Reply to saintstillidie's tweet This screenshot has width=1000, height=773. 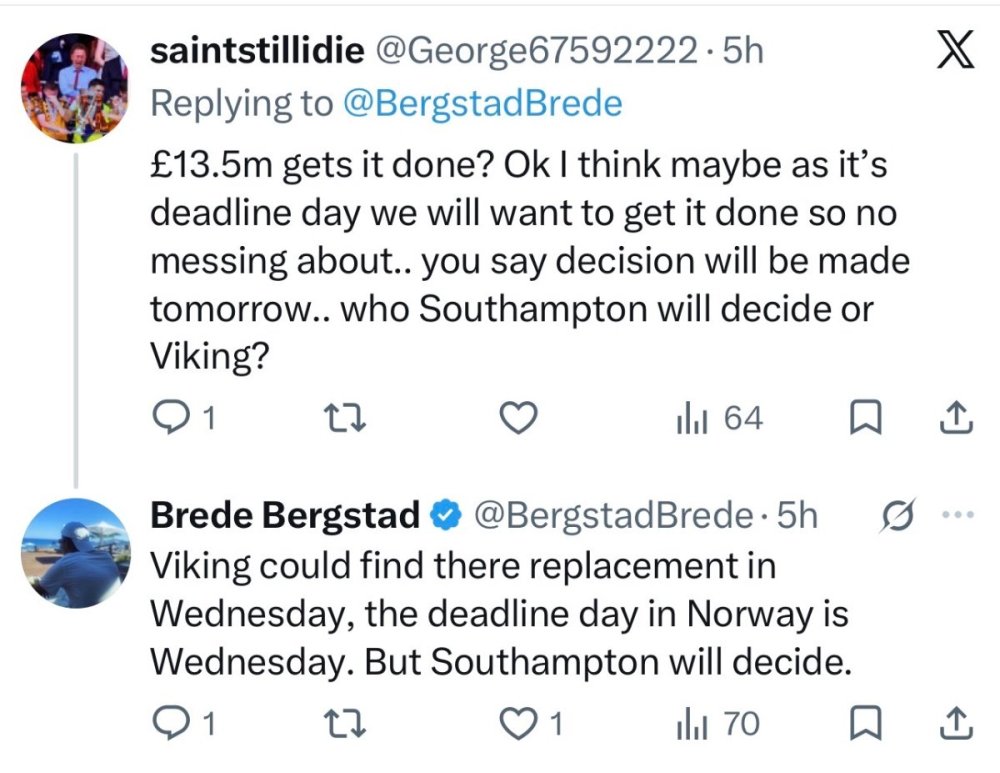[x=184, y=418]
